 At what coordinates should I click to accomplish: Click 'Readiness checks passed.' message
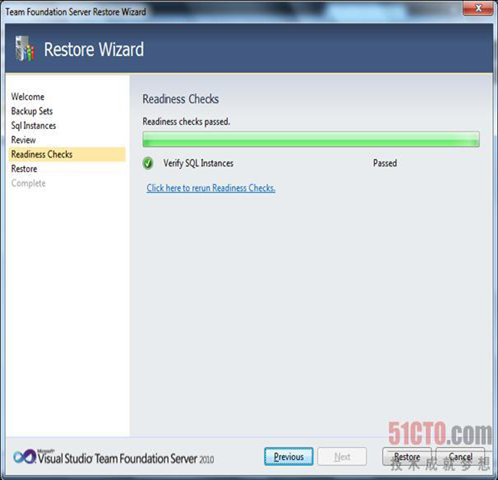click(186, 122)
